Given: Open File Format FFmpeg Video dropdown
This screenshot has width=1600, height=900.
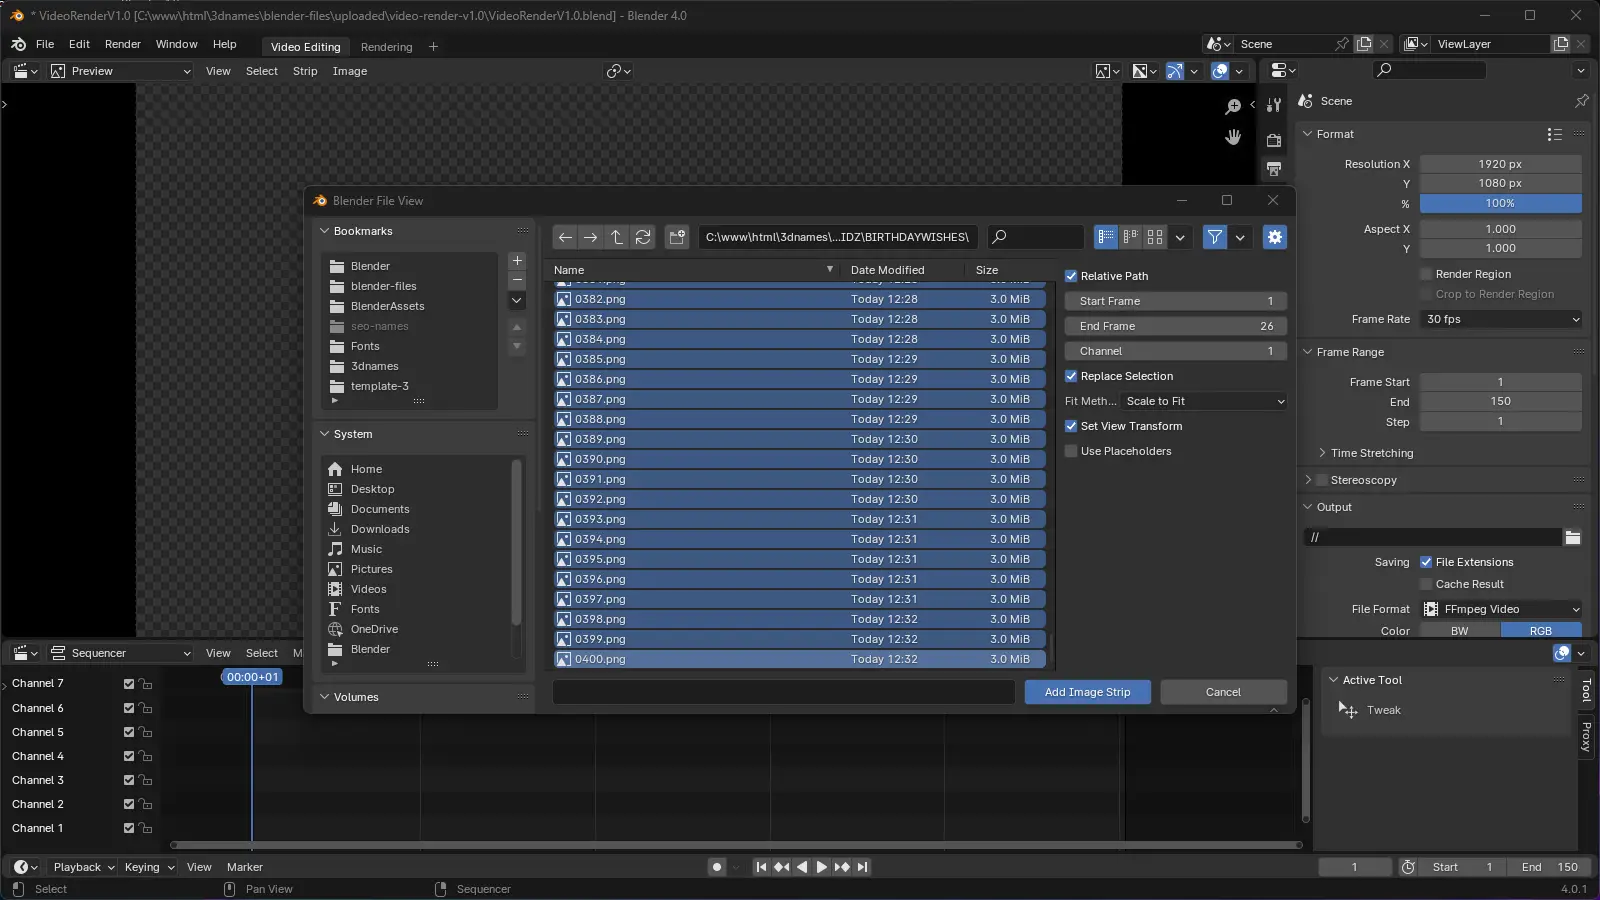Looking at the screenshot, I should (x=1503, y=609).
